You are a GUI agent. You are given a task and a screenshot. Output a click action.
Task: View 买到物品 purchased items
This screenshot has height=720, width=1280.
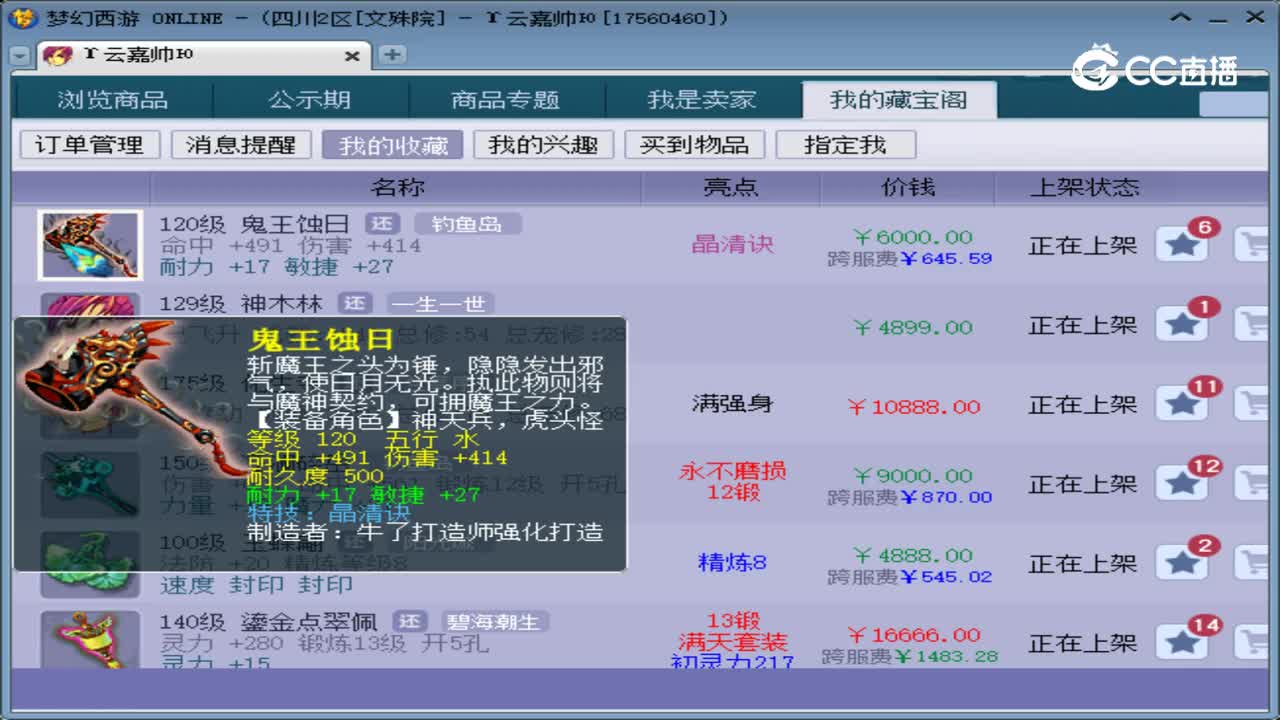[x=694, y=145]
